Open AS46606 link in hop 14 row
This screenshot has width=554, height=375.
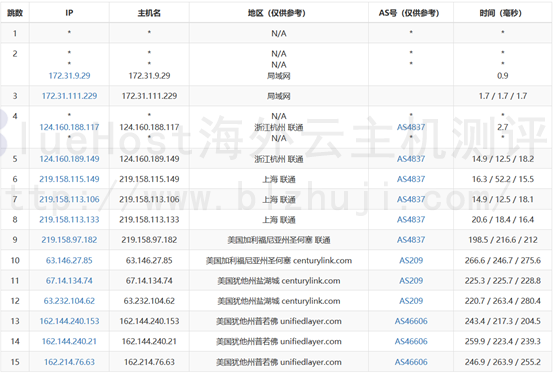click(x=411, y=341)
